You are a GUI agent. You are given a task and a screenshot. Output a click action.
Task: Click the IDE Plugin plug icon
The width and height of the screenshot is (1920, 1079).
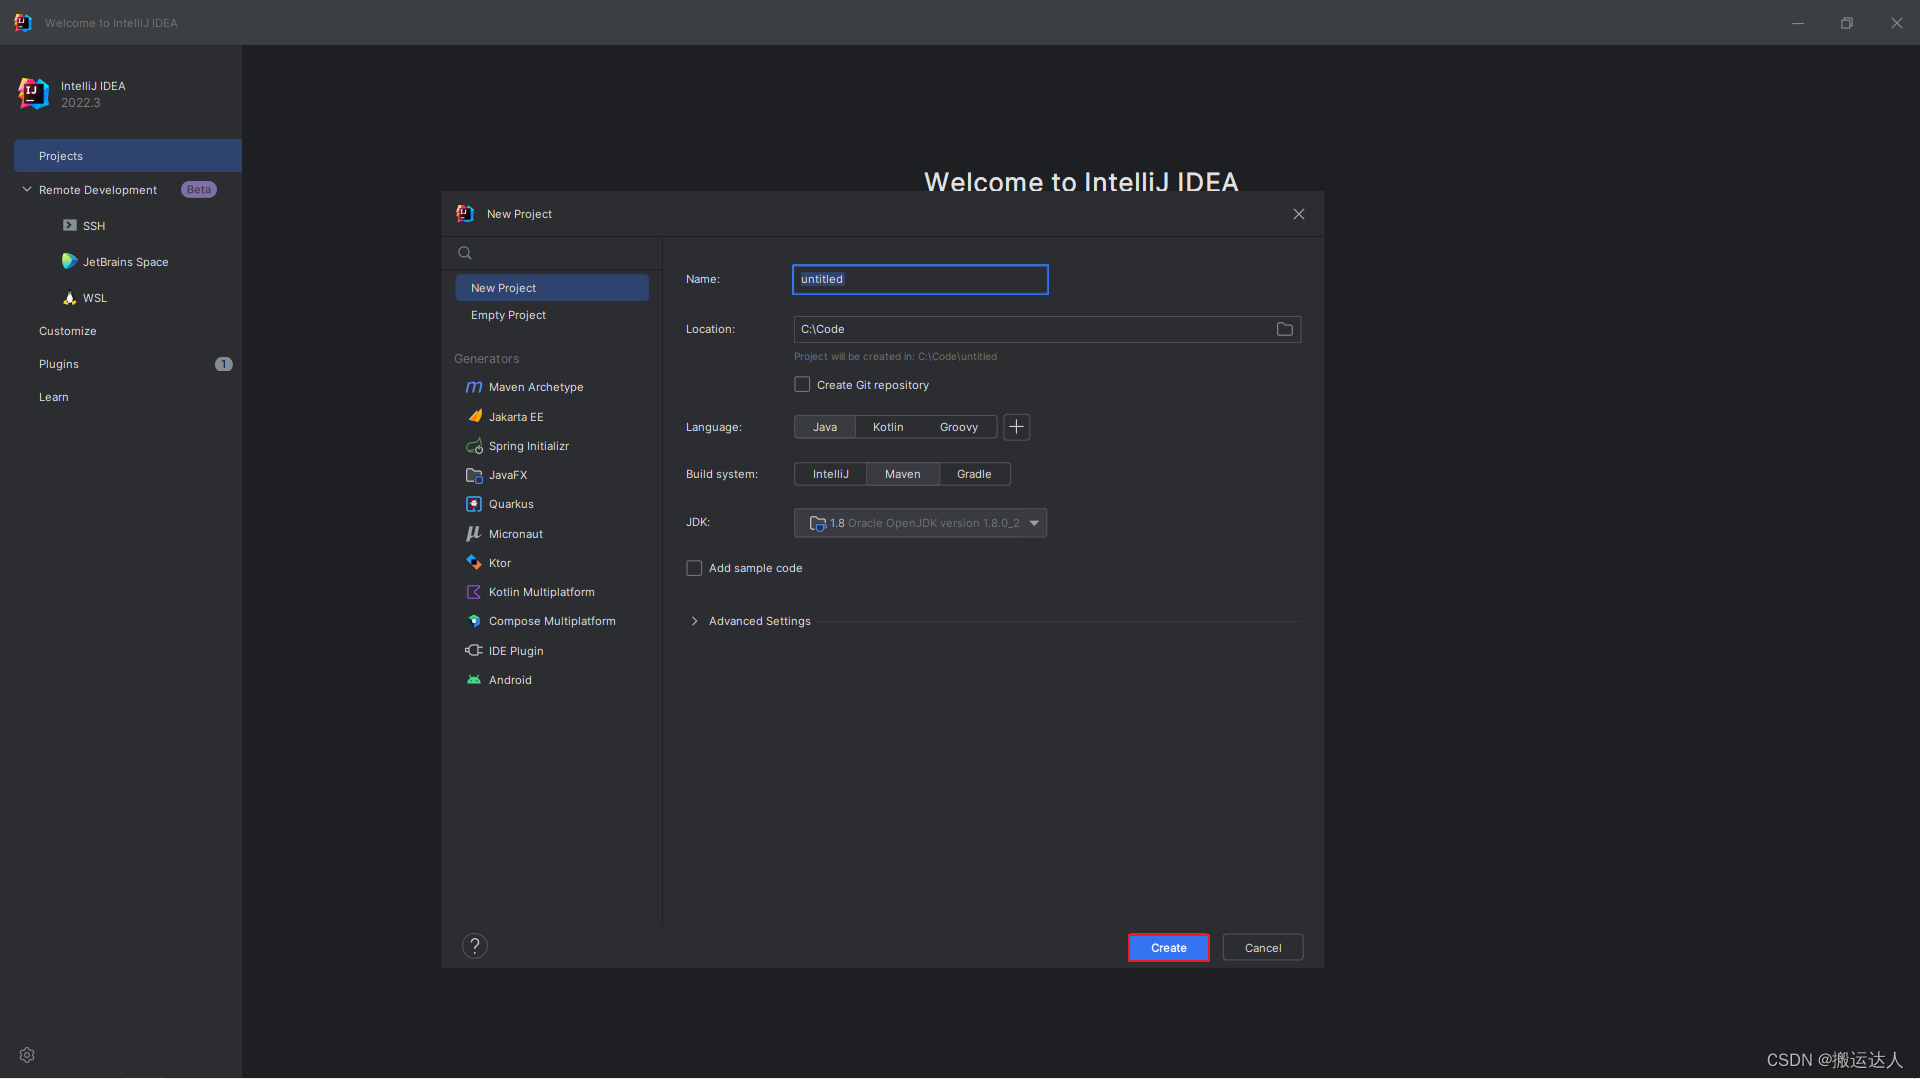coord(474,651)
